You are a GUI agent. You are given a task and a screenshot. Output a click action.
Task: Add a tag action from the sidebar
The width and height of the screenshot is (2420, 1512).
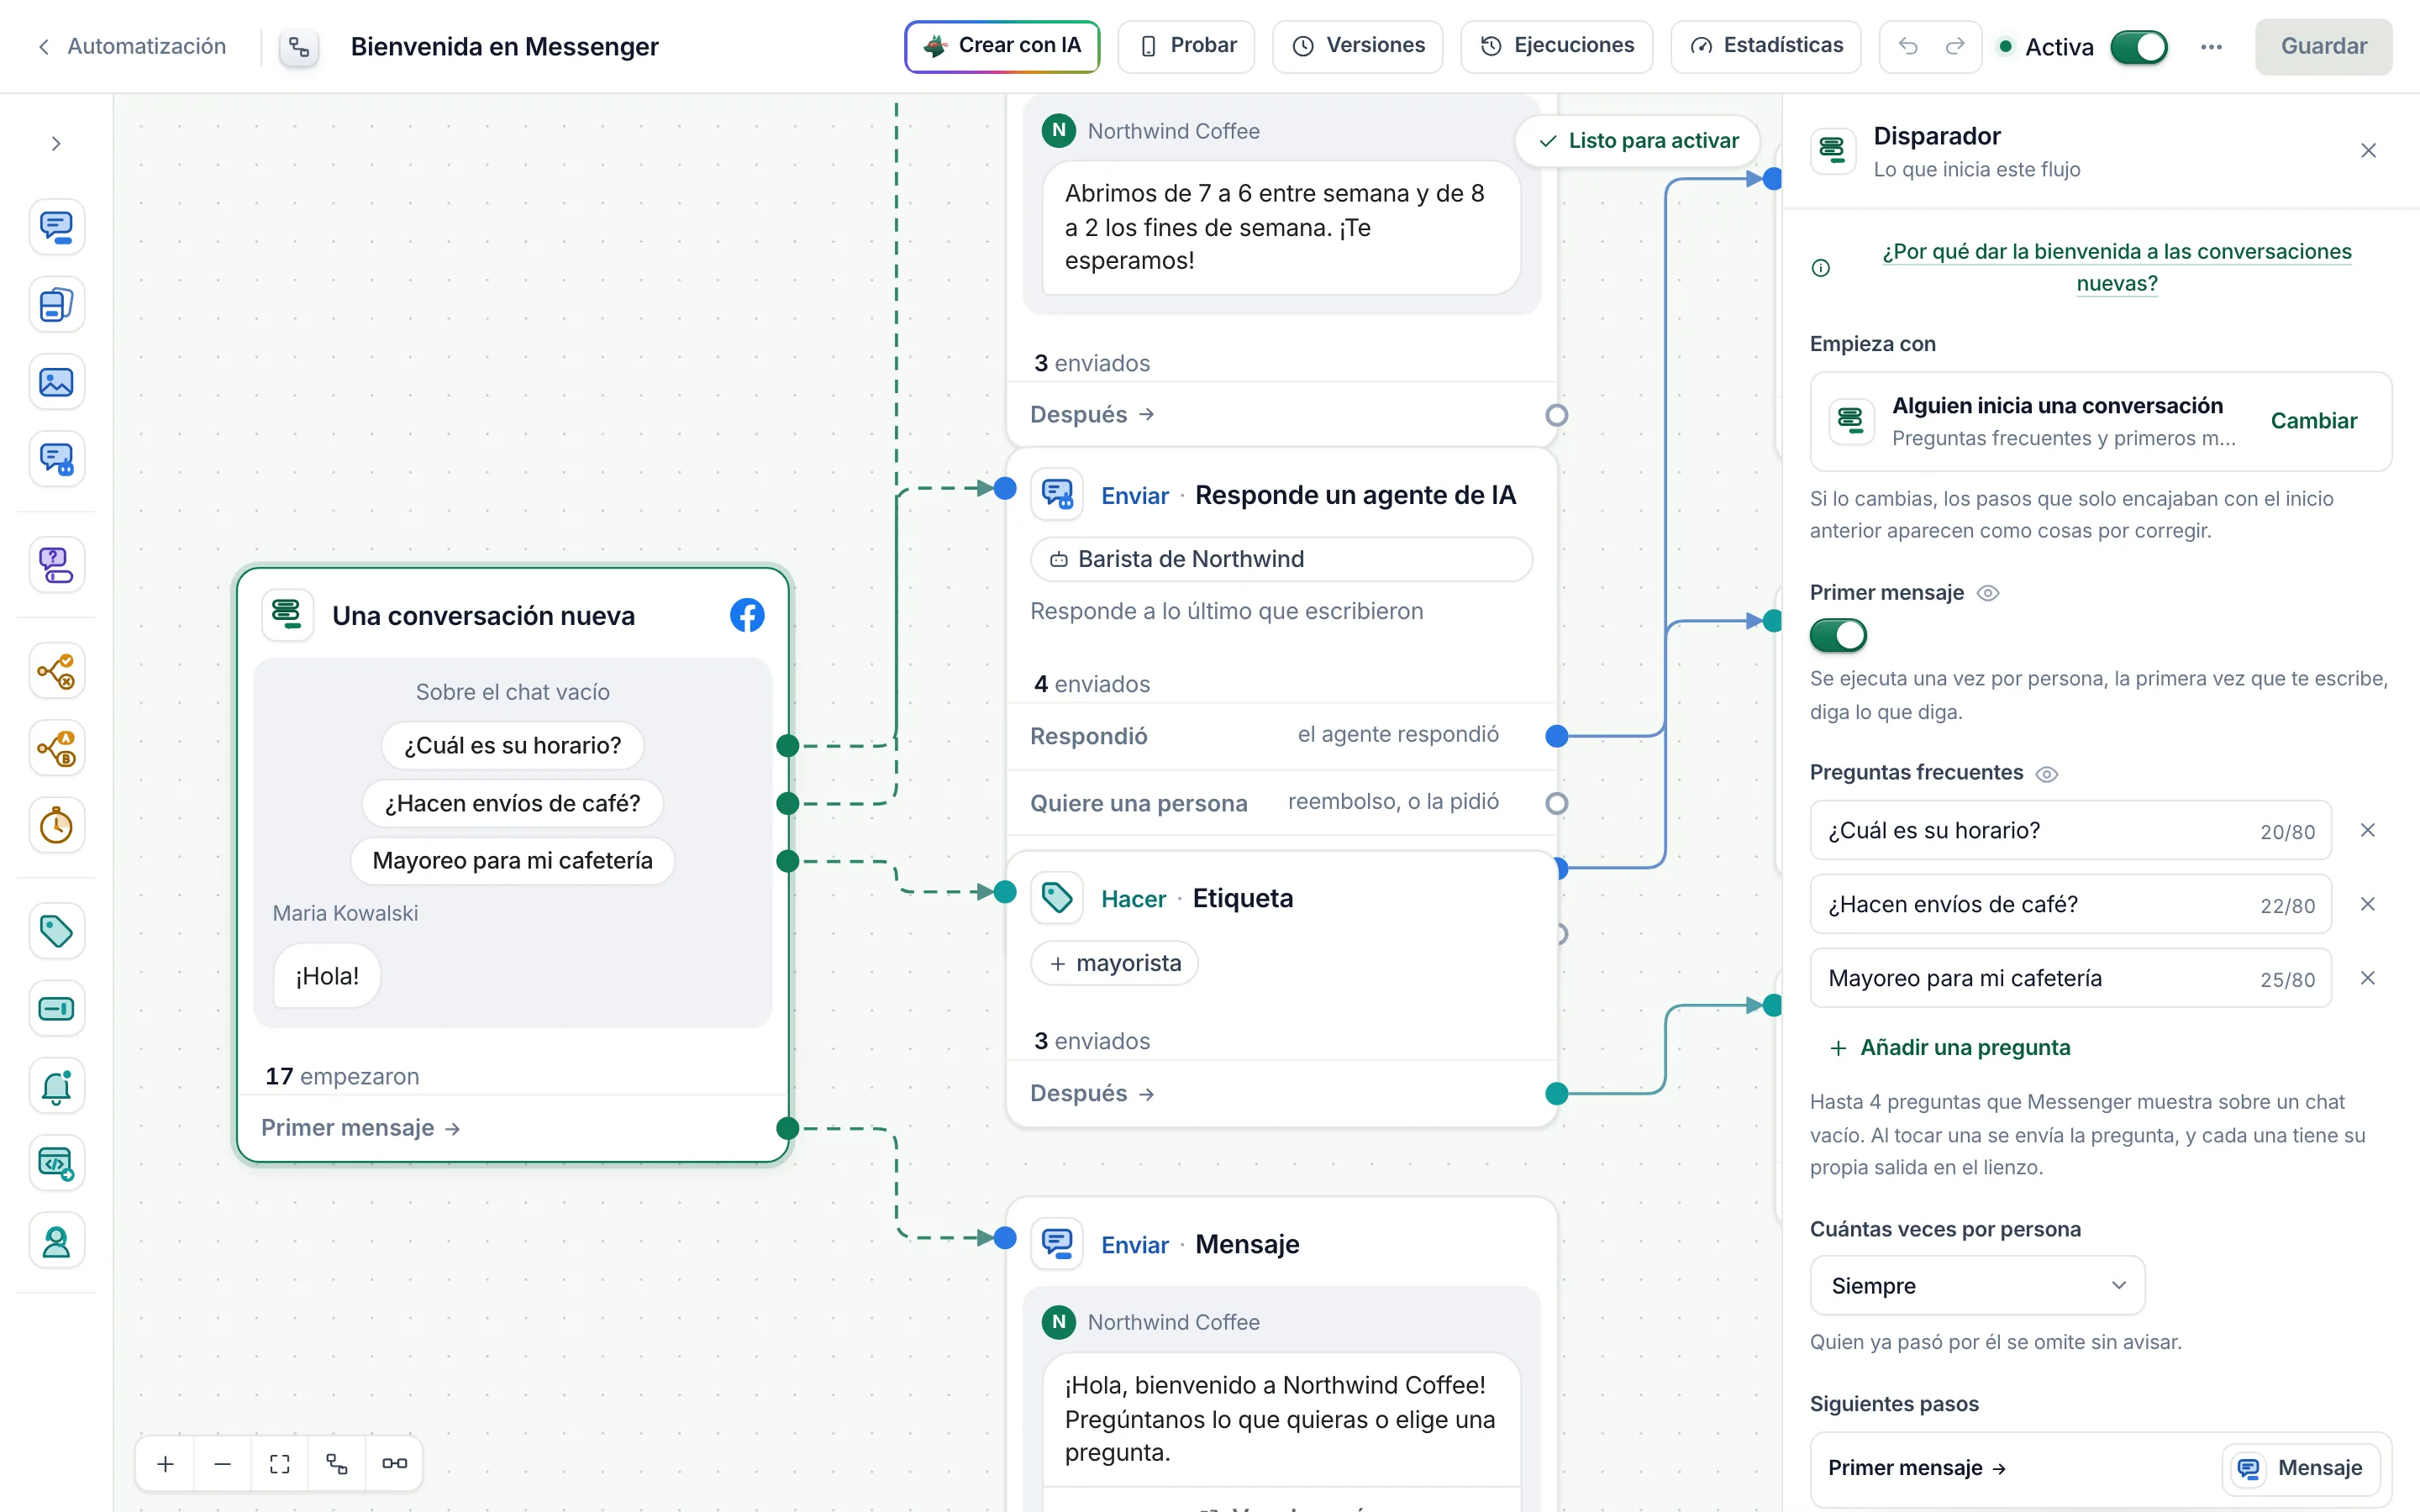coord(56,931)
